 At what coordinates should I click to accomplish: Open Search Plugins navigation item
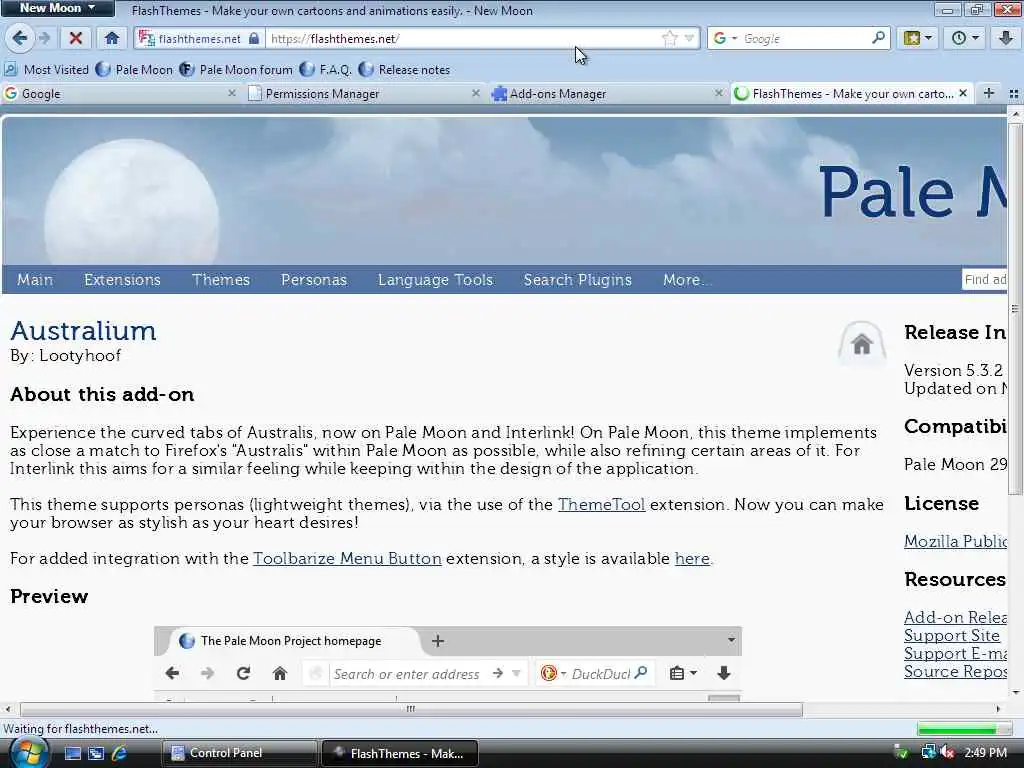[577, 280]
